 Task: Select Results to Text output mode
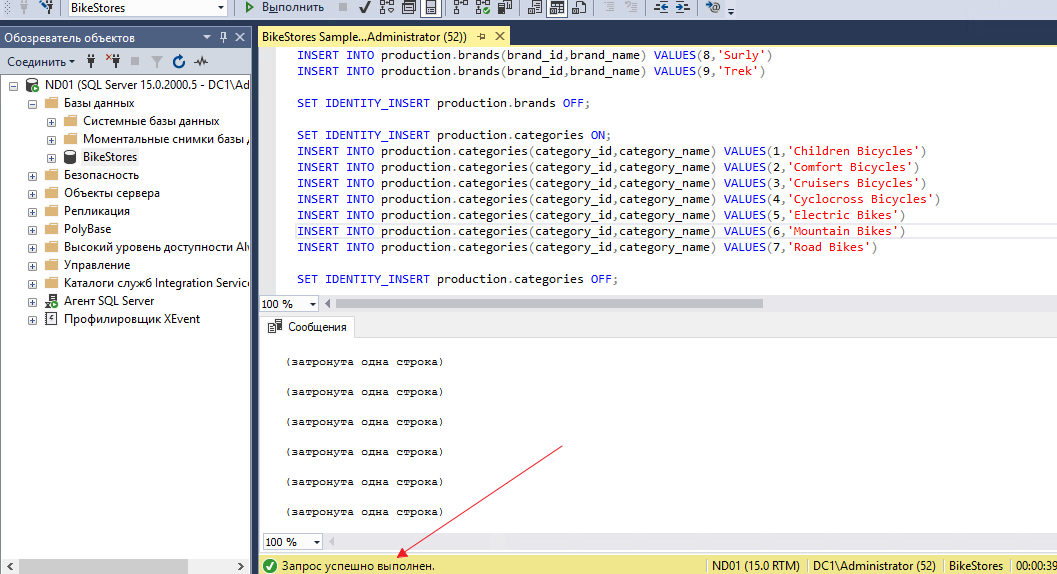[535, 7]
